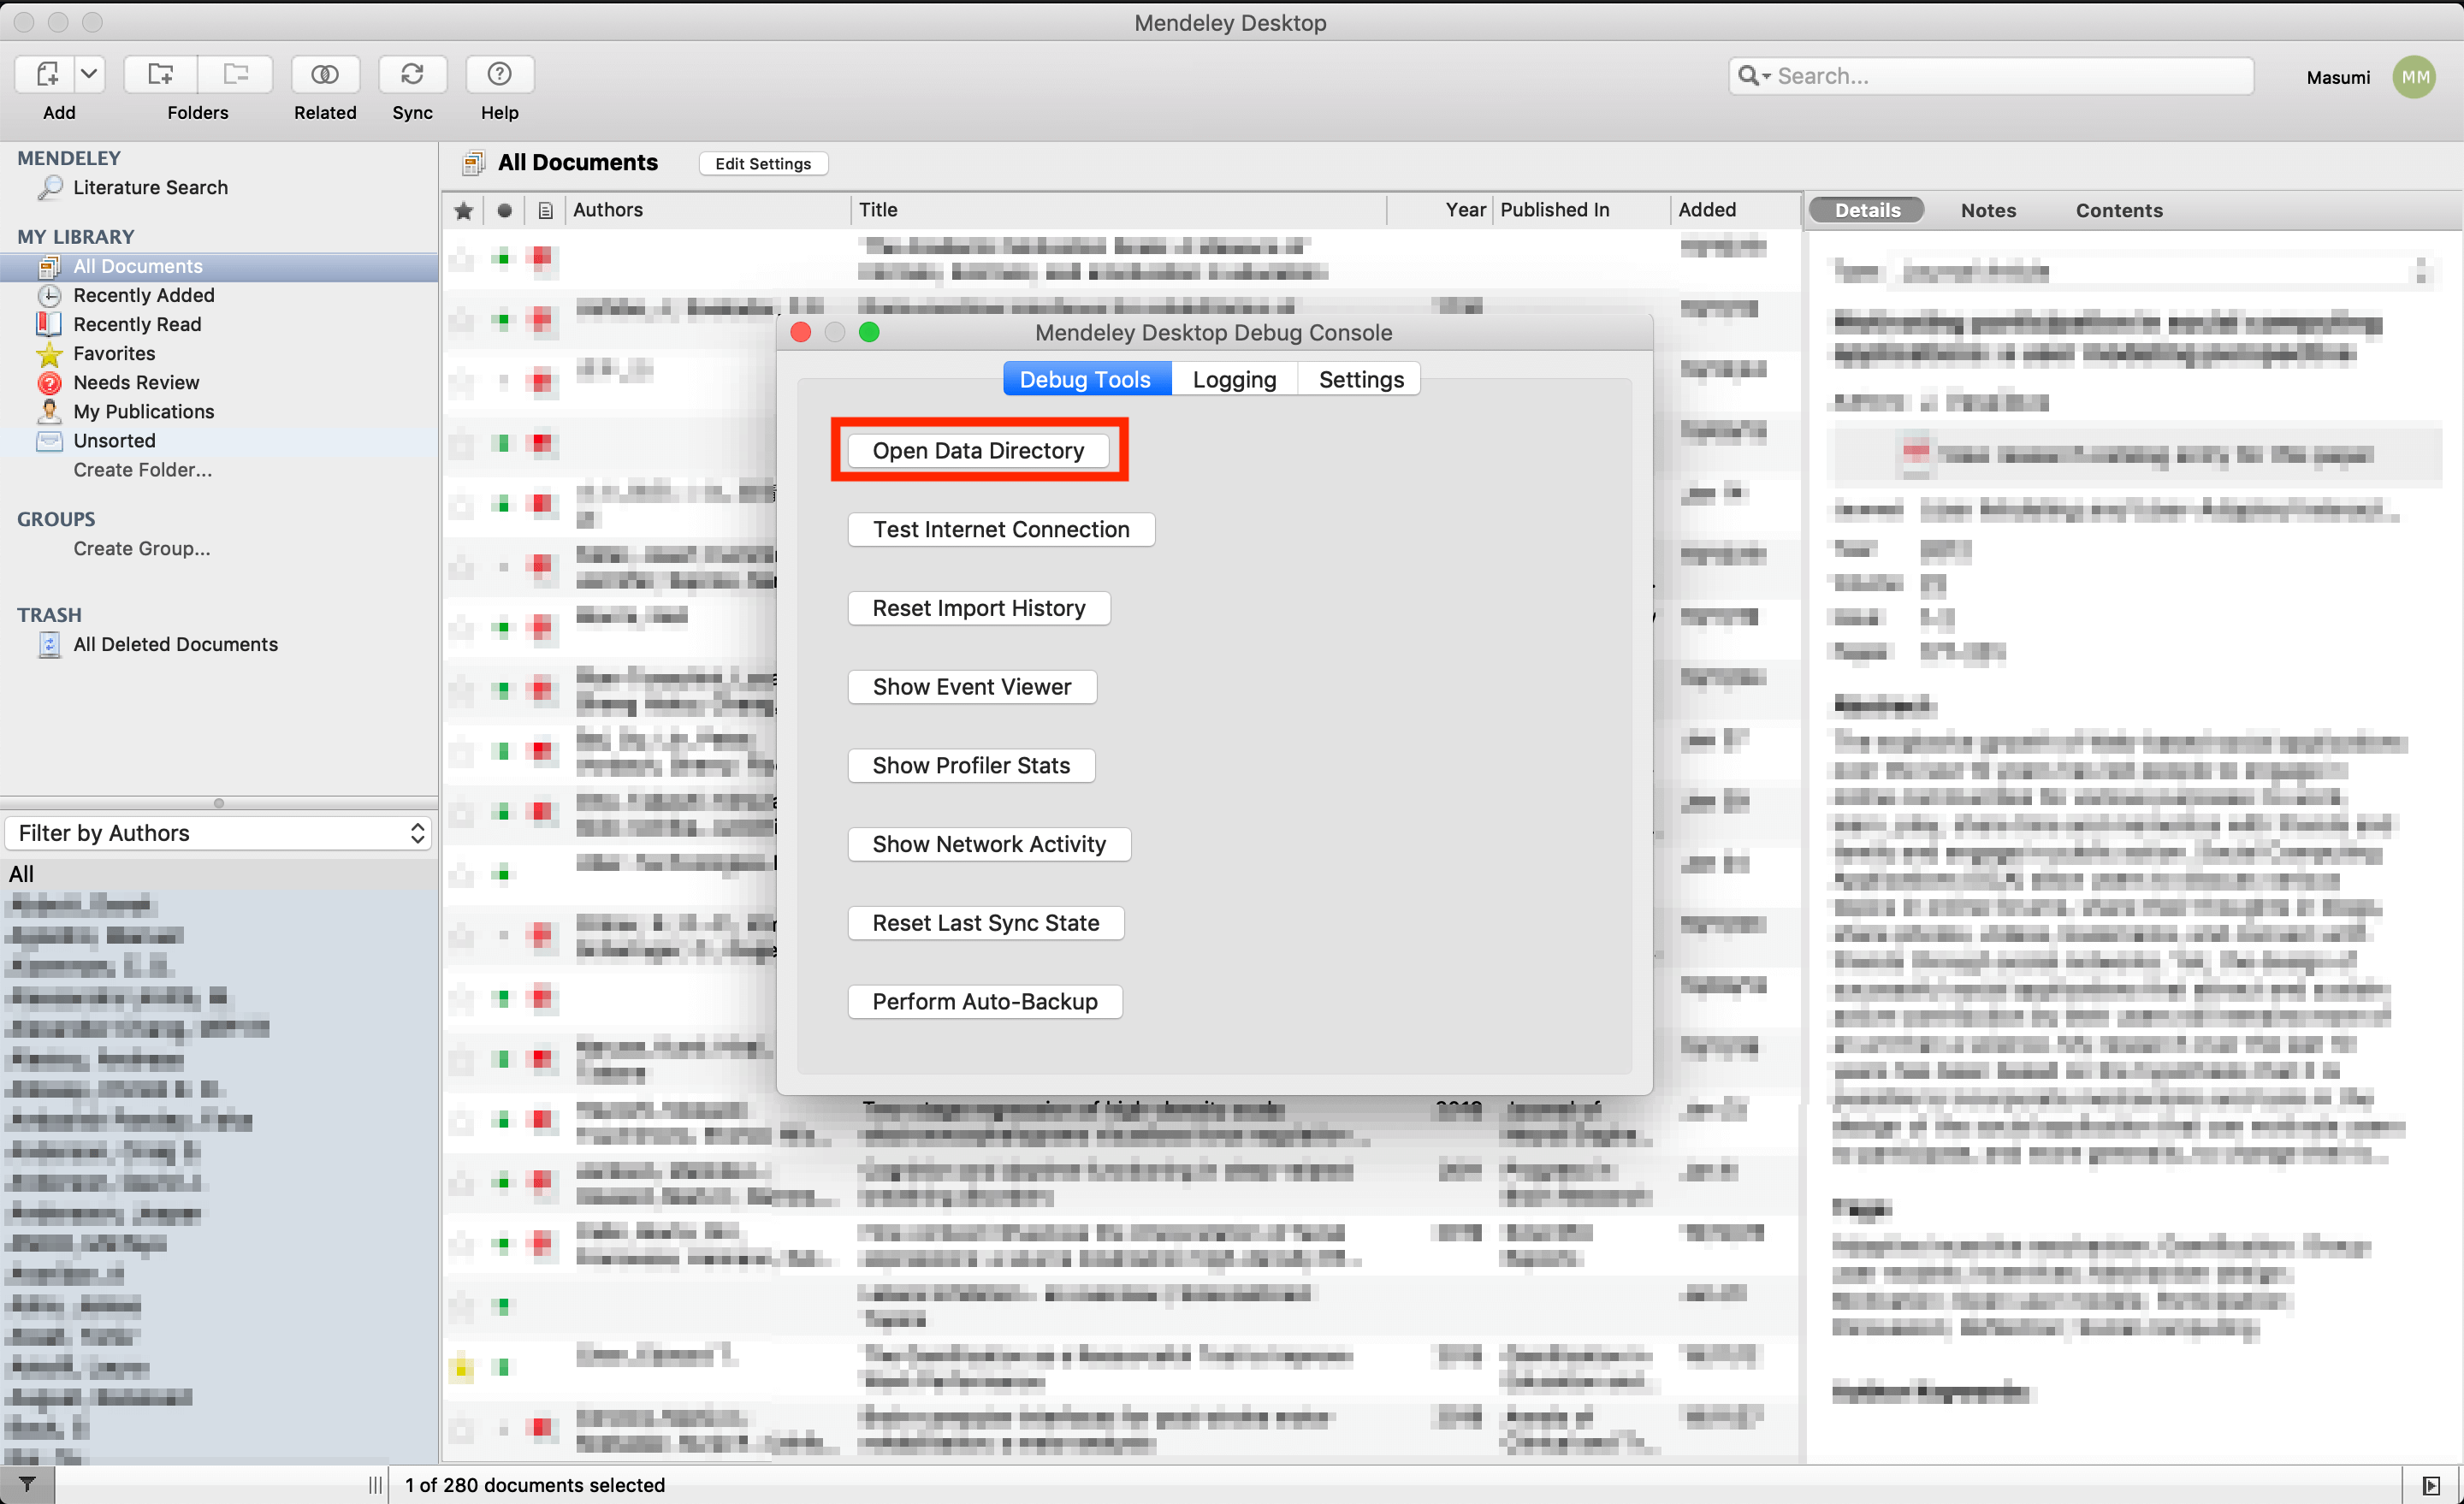Click the Related documents toolbar icon
The width and height of the screenshot is (2464, 1504).
tap(325, 74)
